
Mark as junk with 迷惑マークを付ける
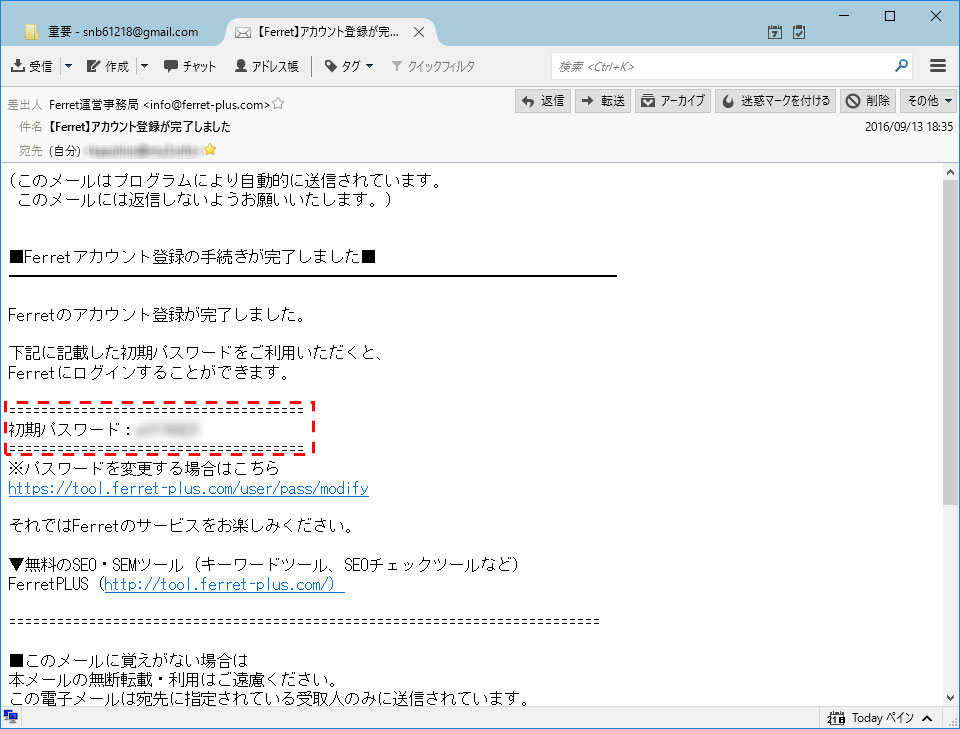tap(776, 101)
